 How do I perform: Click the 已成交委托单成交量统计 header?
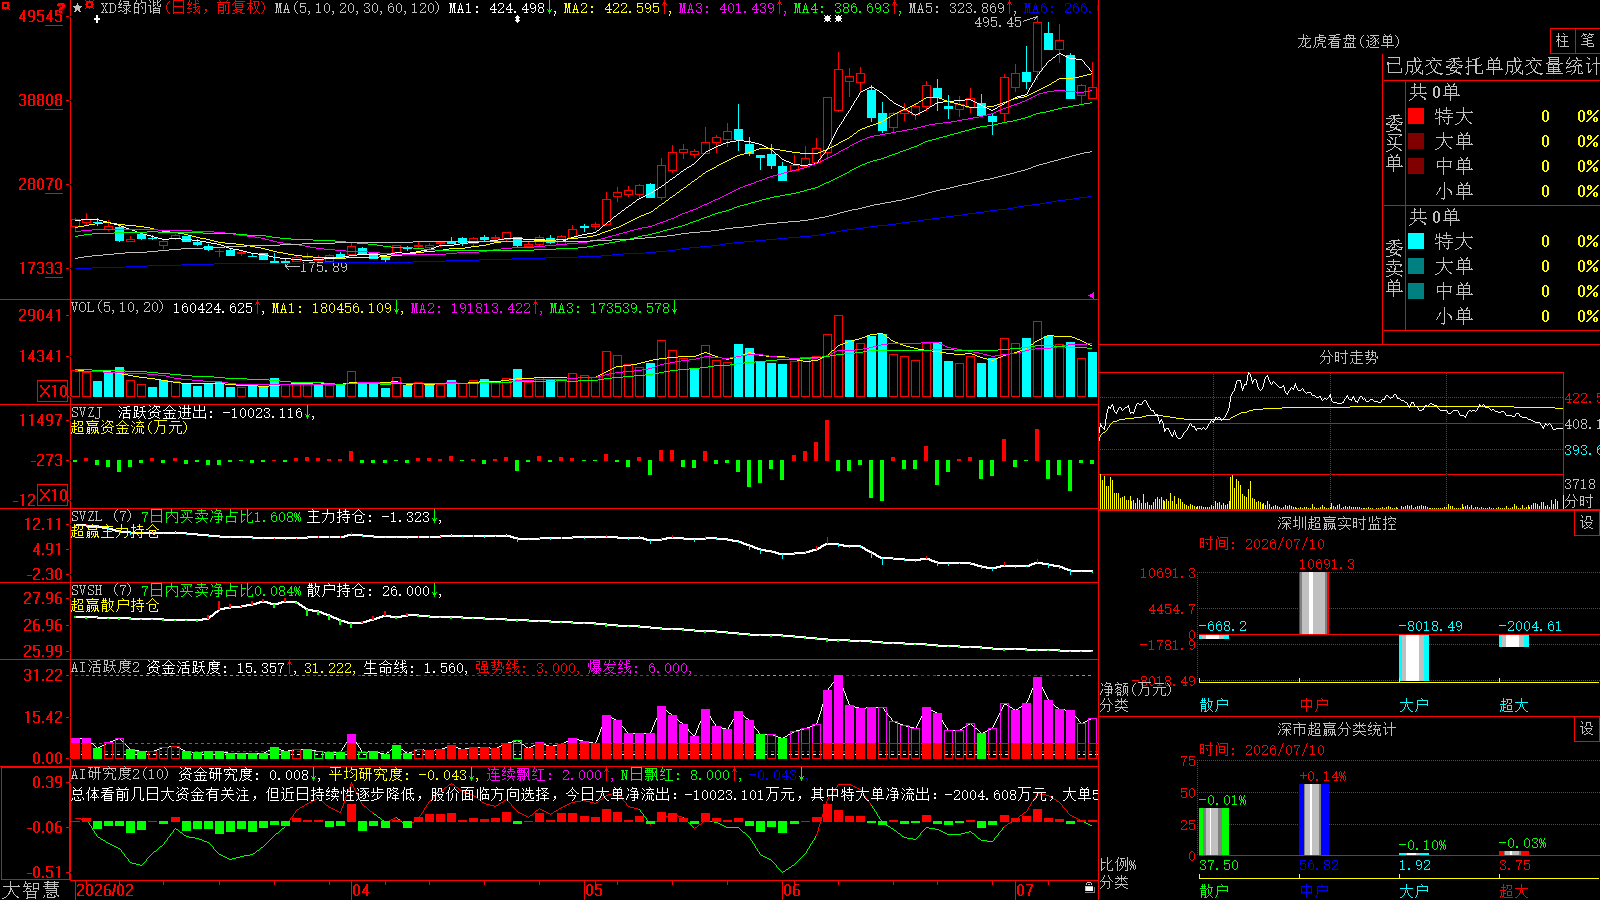[x=1492, y=66]
